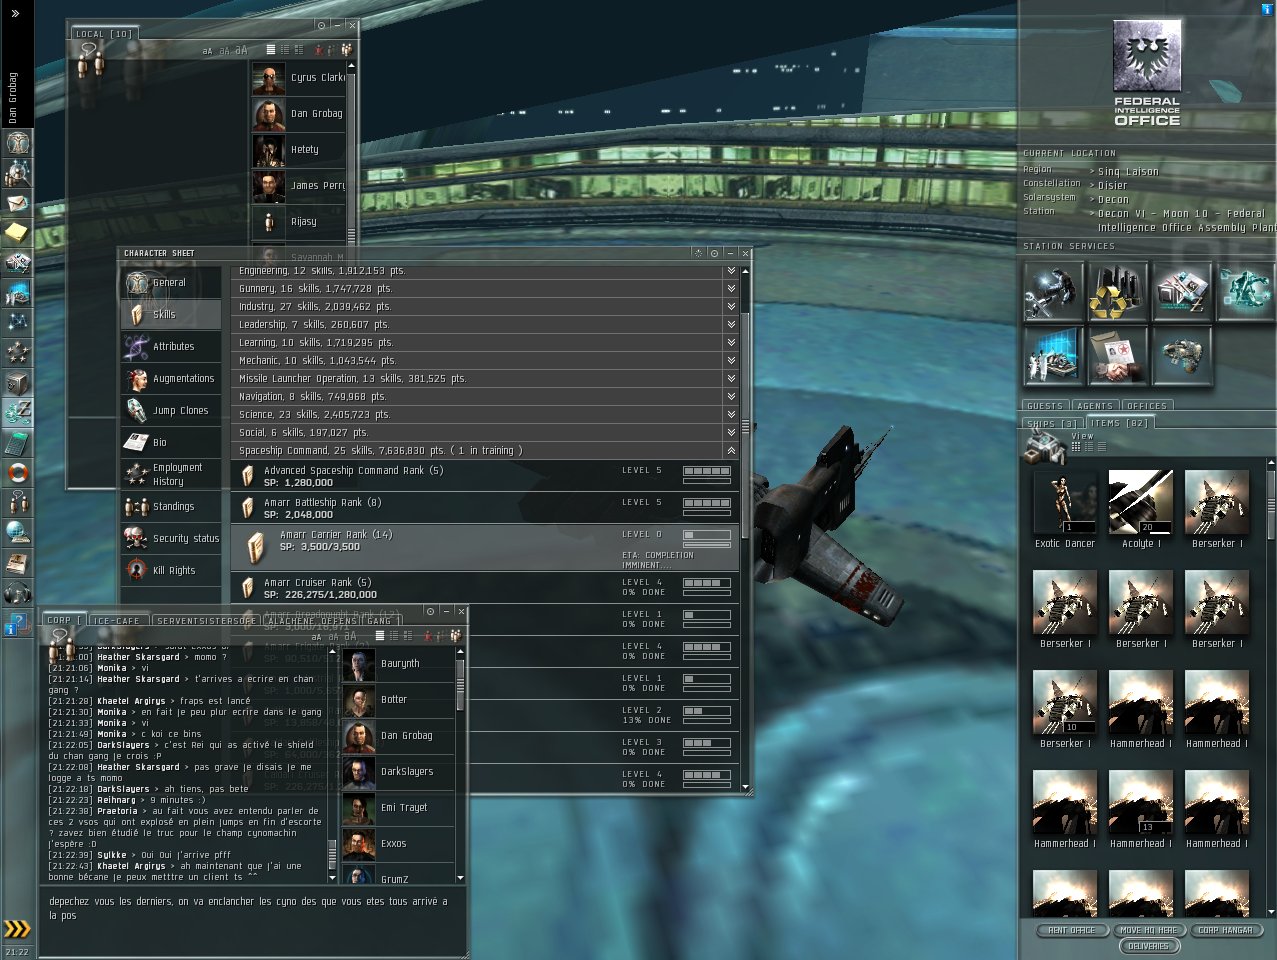Open the safe-shaped Assets icon in the sidebar
The width and height of the screenshot is (1277, 960).
pyautogui.click(x=17, y=383)
